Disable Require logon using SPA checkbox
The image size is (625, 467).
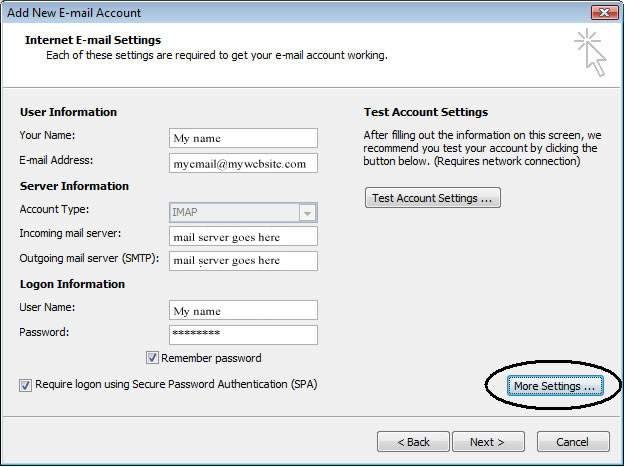pyautogui.click(x=25, y=384)
